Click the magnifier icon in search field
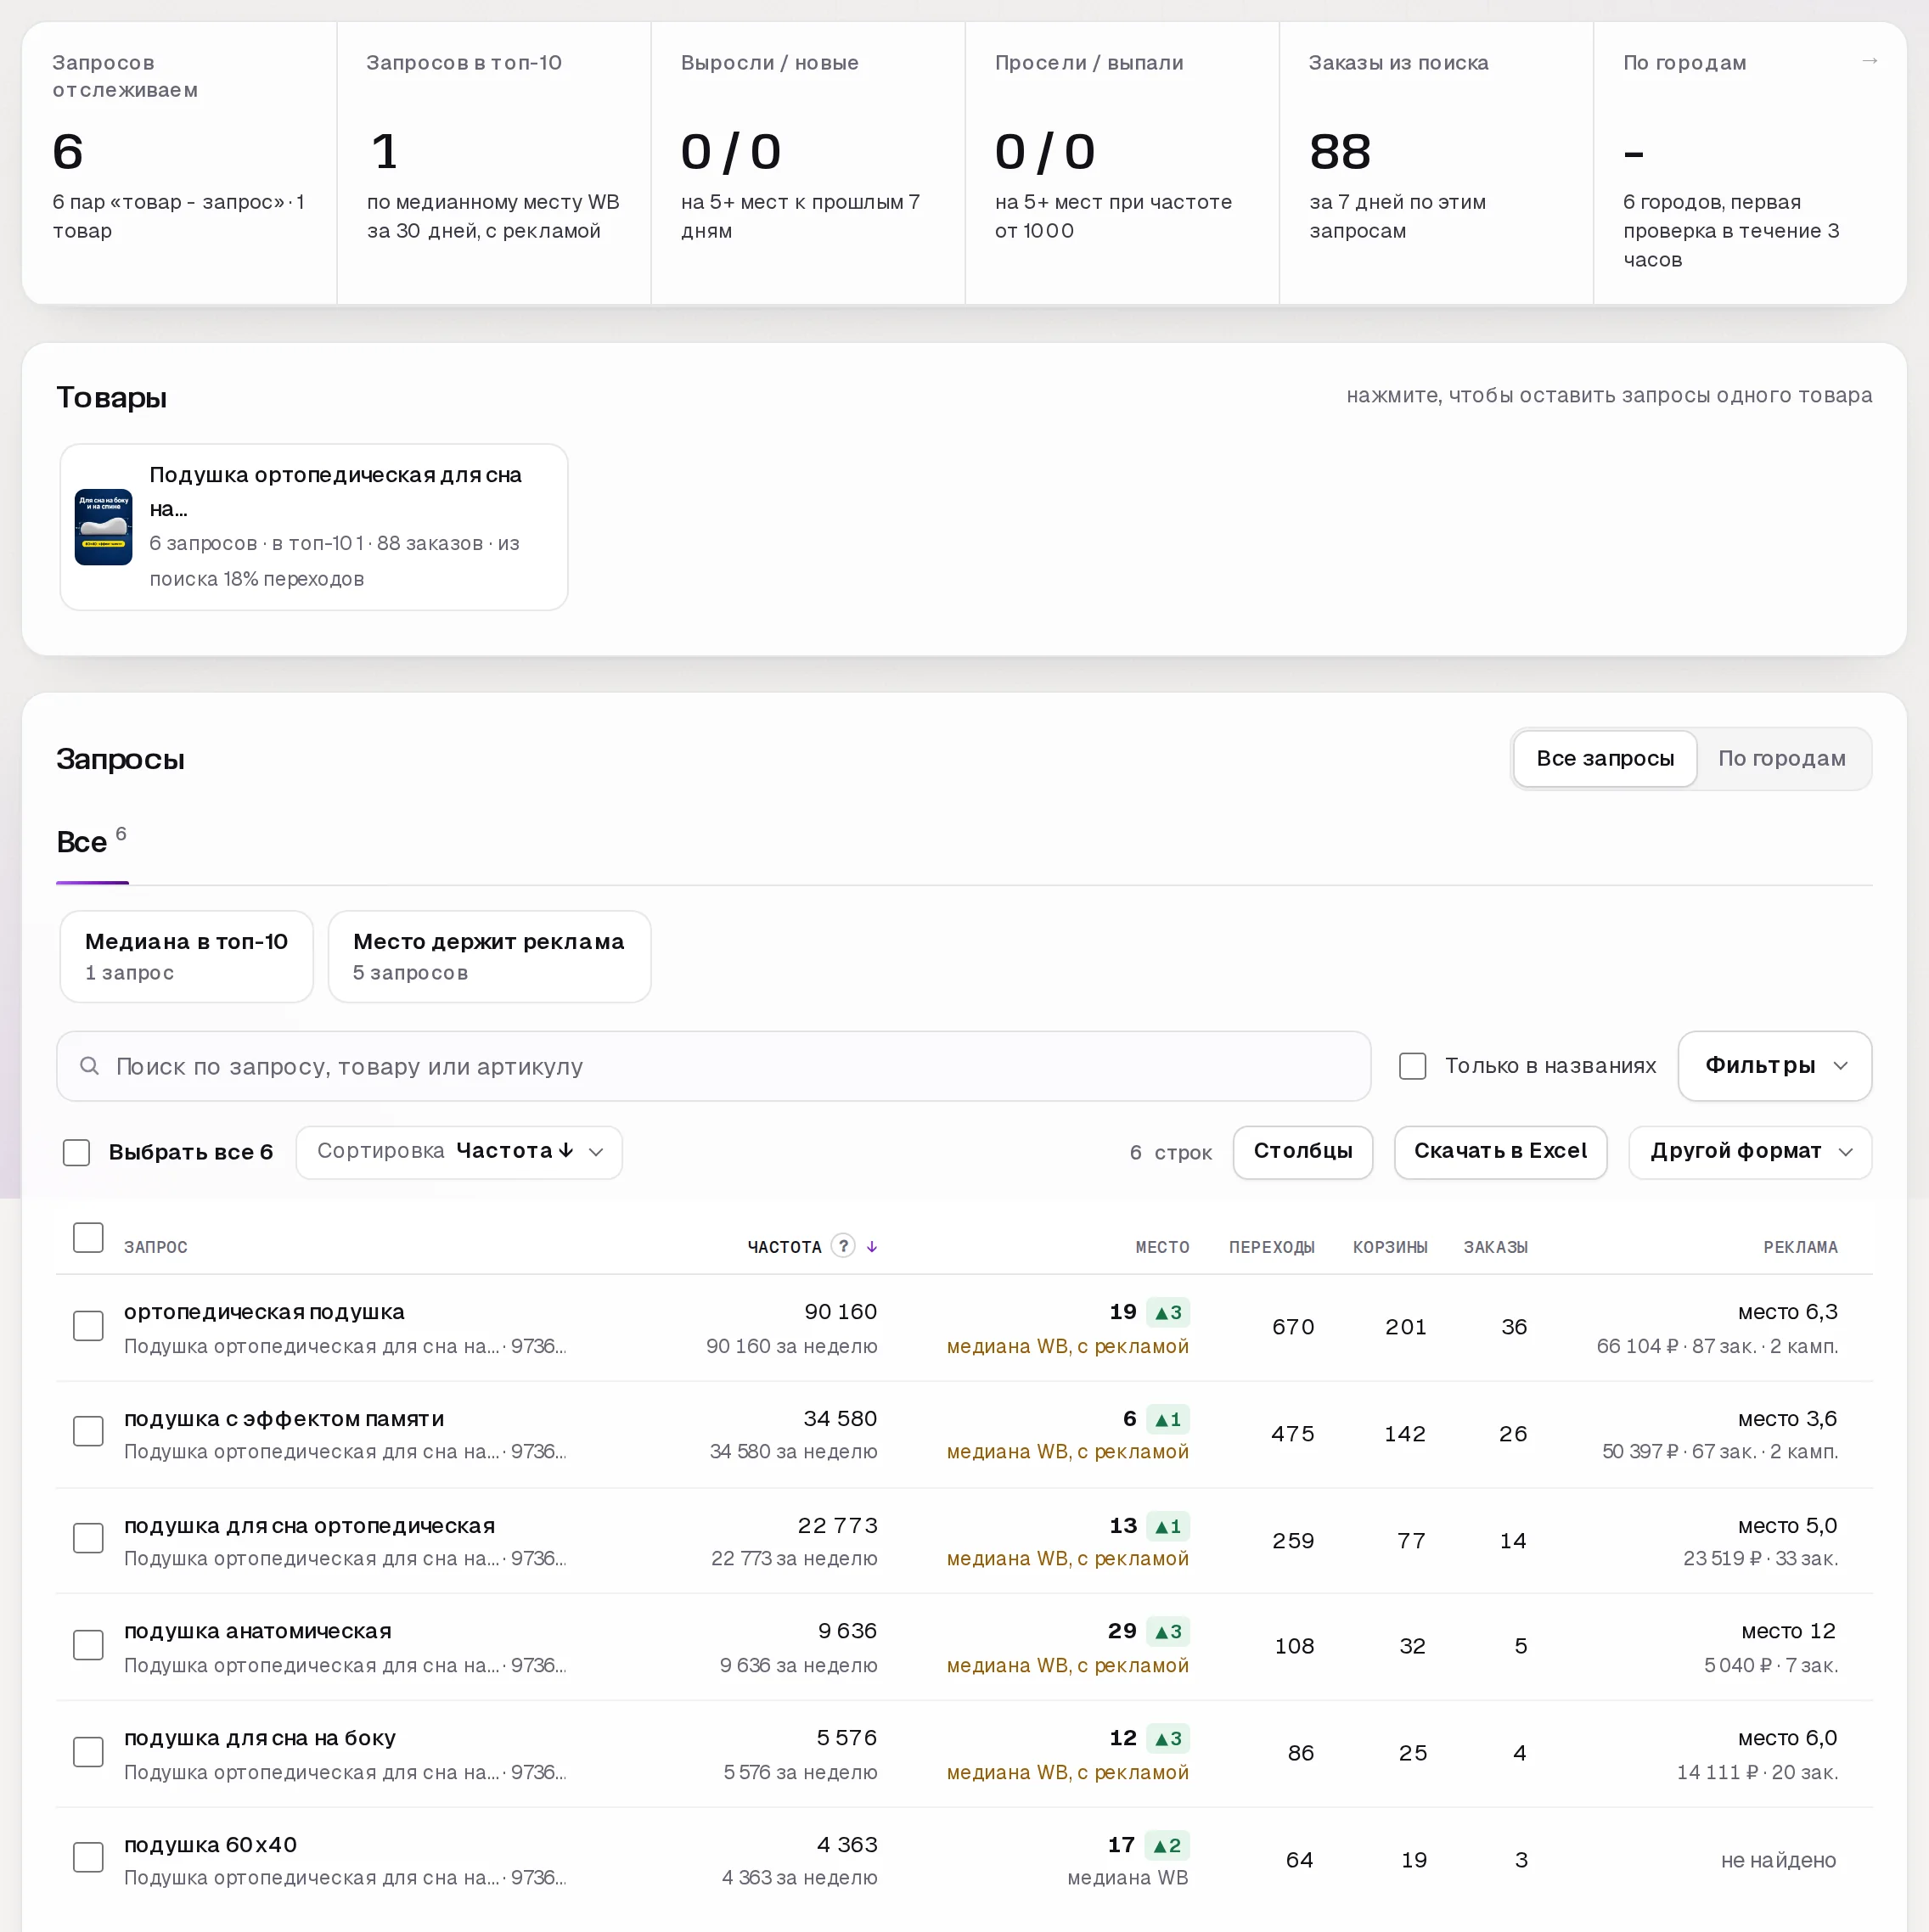1929x1932 pixels. pyautogui.click(x=89, y=1066)
